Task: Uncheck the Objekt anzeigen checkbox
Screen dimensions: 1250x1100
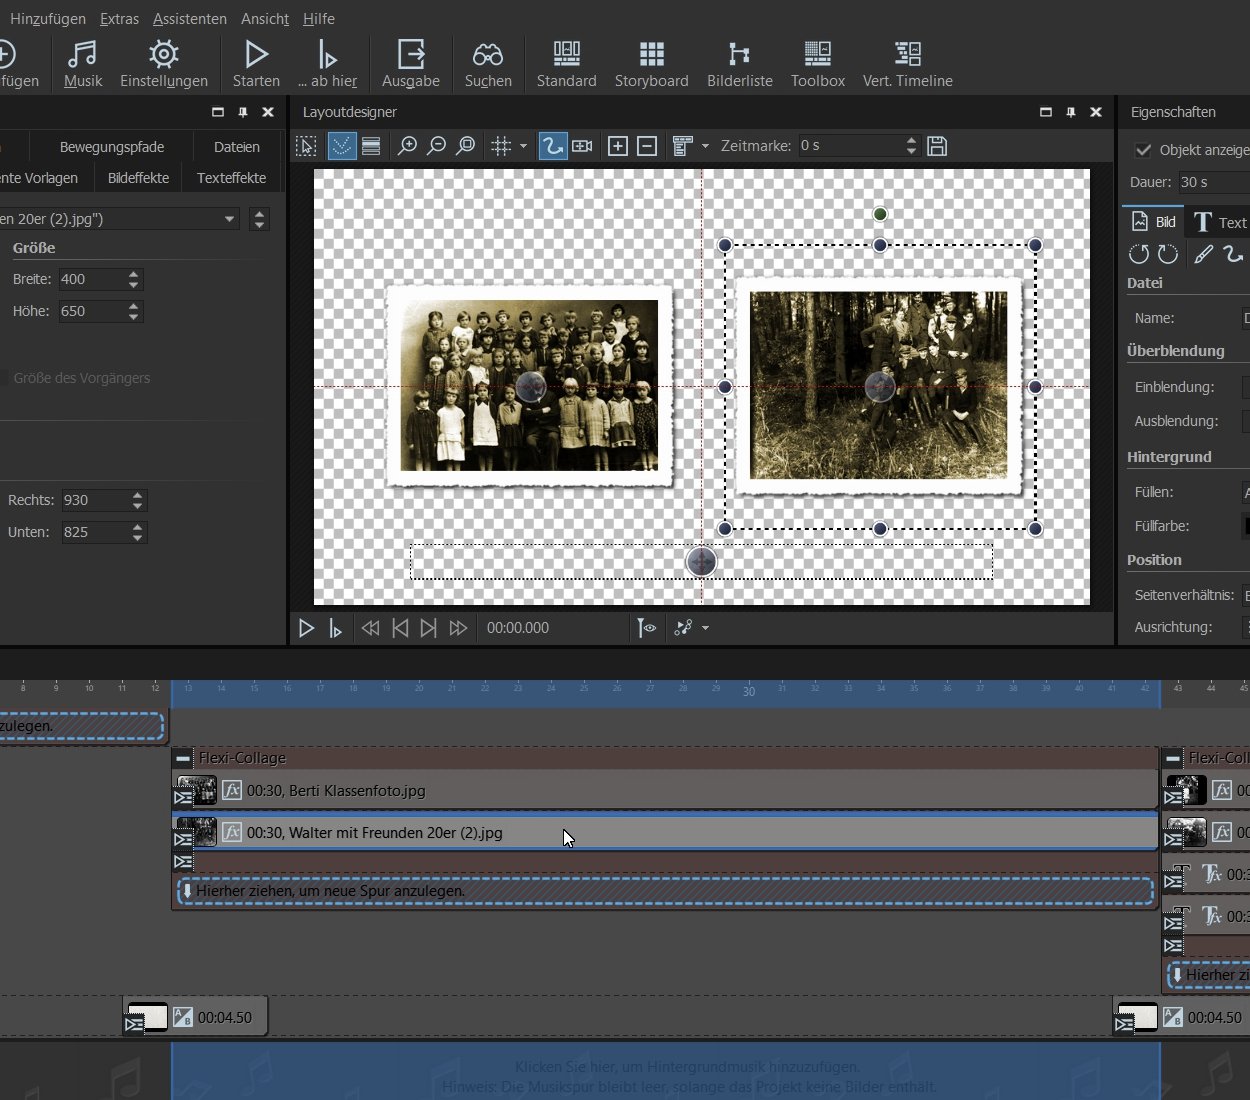Action: pos(1143,150)
